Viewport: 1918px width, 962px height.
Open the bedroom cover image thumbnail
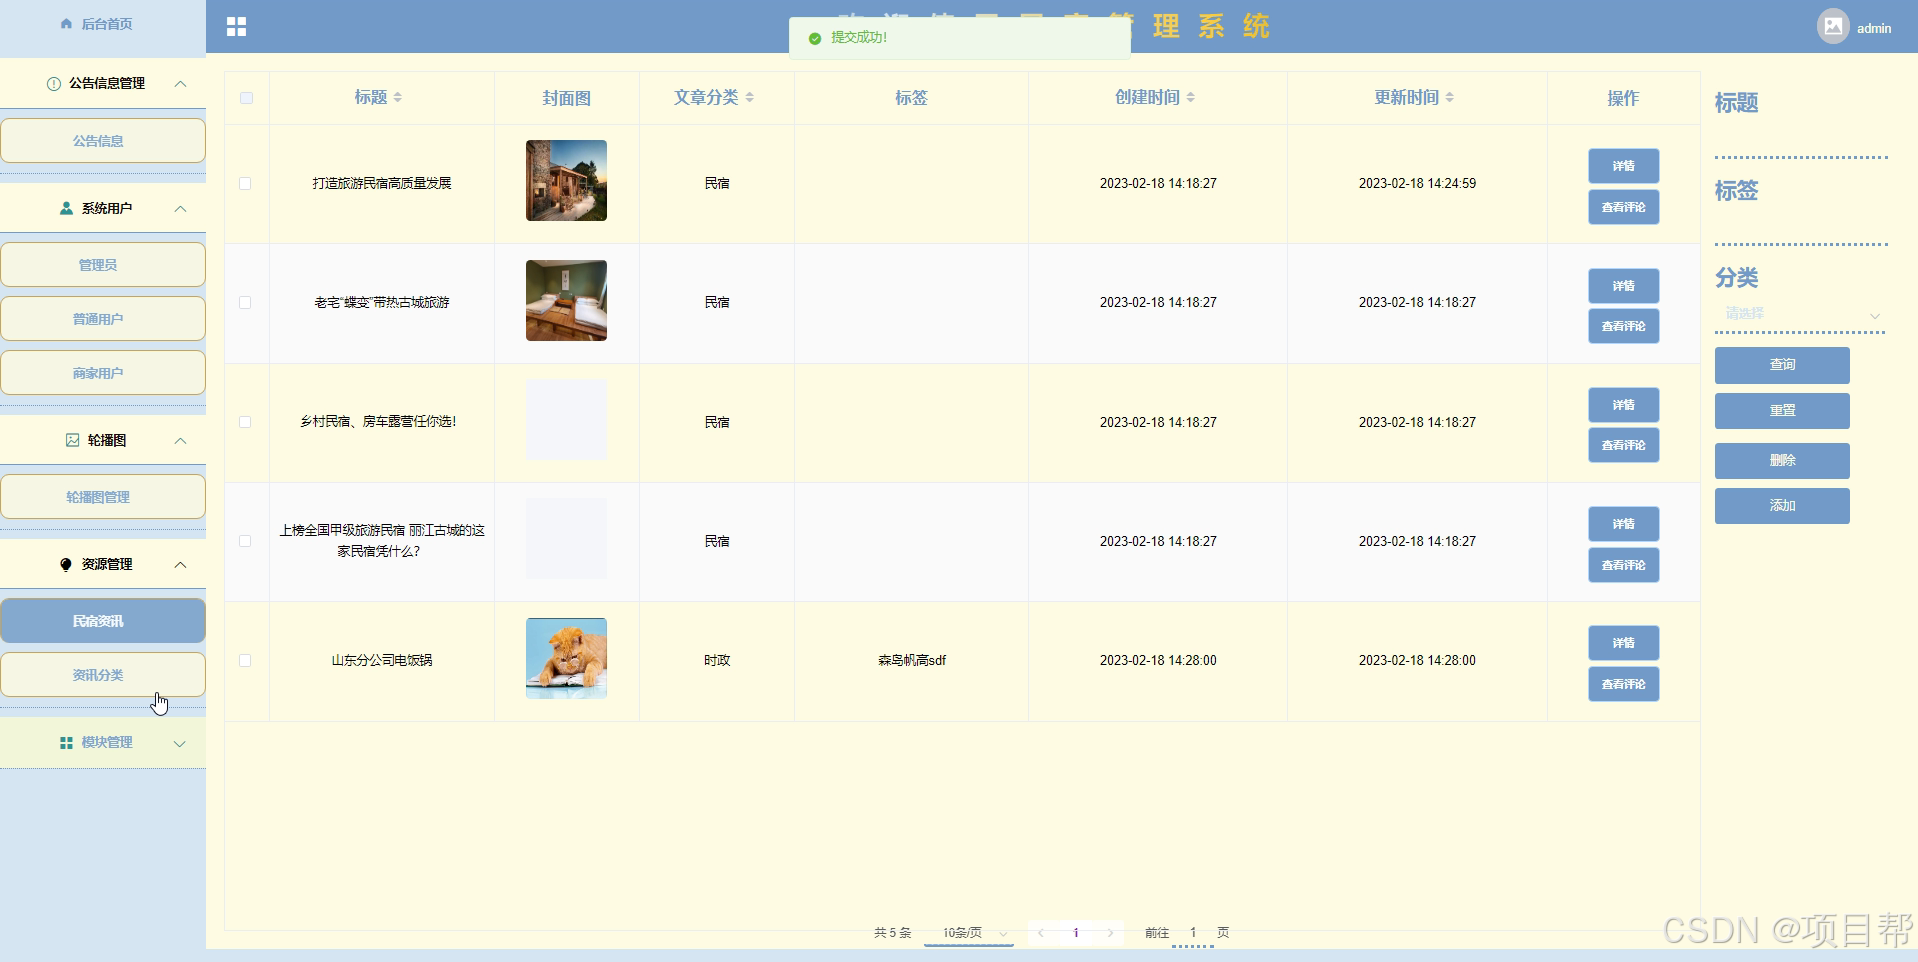(x=566, y=300)
